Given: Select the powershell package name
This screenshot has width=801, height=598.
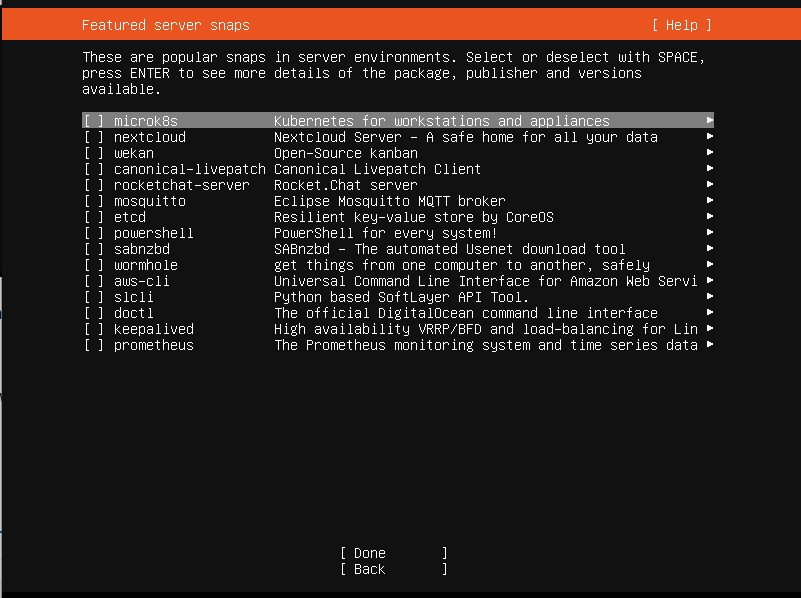Looking at the screenshot, I should tap(153, 233).
